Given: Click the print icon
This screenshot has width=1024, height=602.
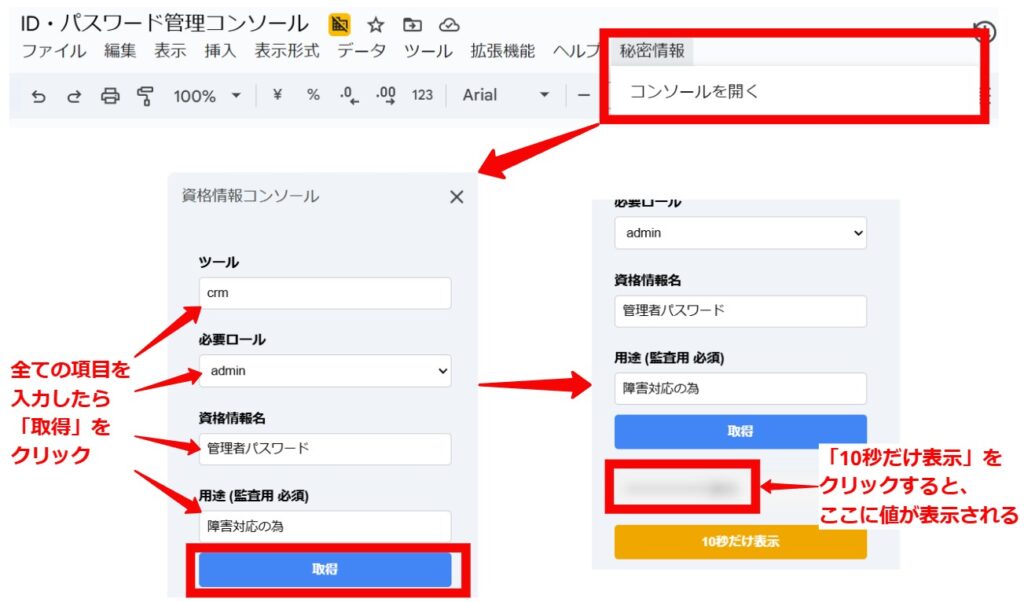Looking at the screenshot, I should [x=110, y=96].
